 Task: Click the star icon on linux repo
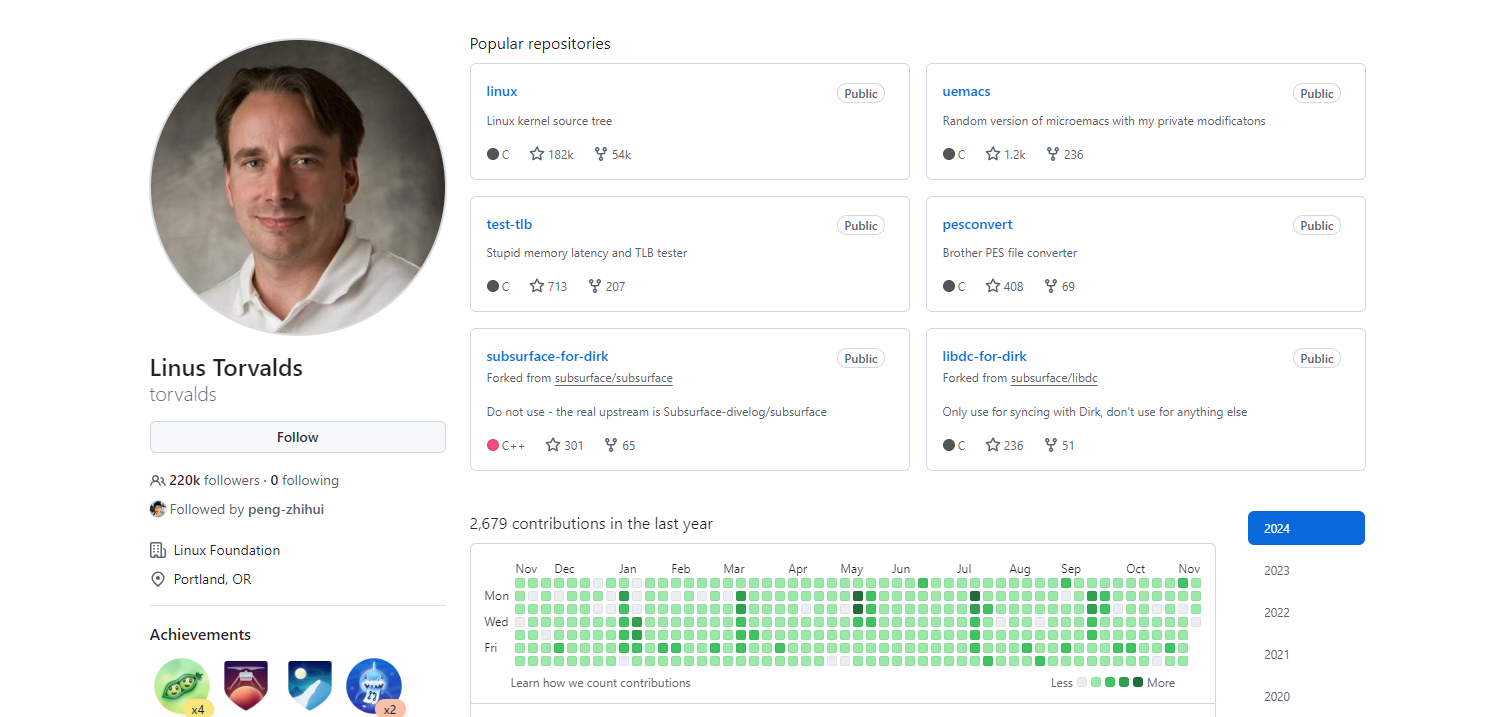[537, 154]
